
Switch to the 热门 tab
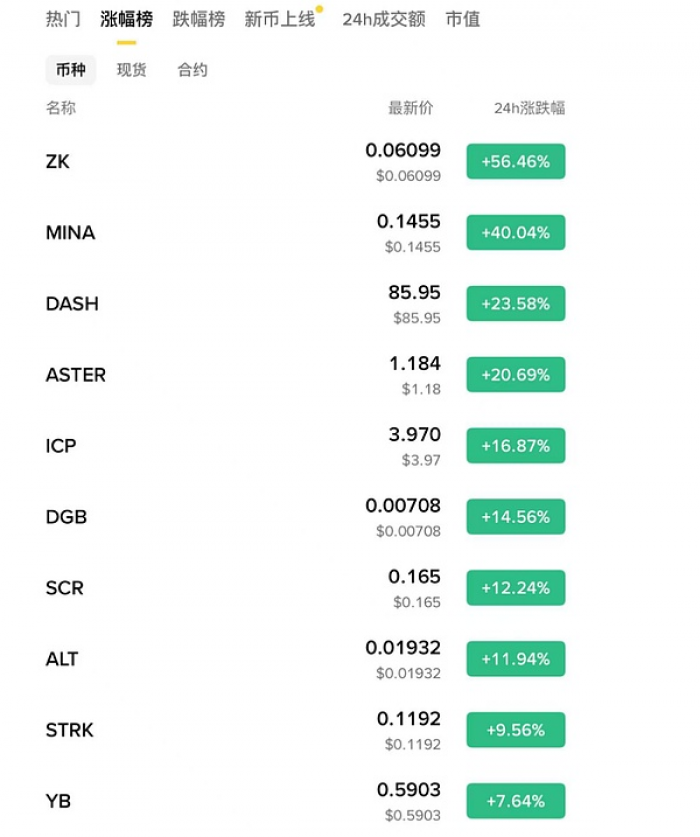pyautogui.click(x=63, y=19)
